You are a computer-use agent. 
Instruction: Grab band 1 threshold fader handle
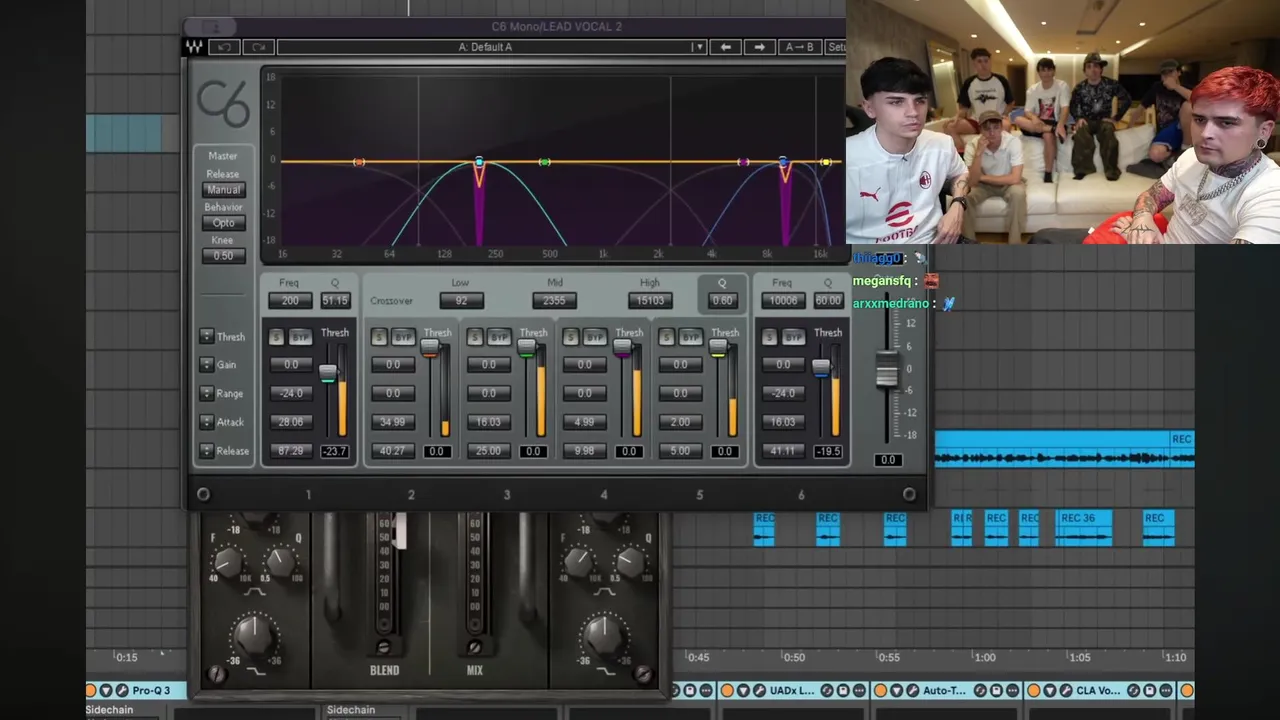point(328,373)
